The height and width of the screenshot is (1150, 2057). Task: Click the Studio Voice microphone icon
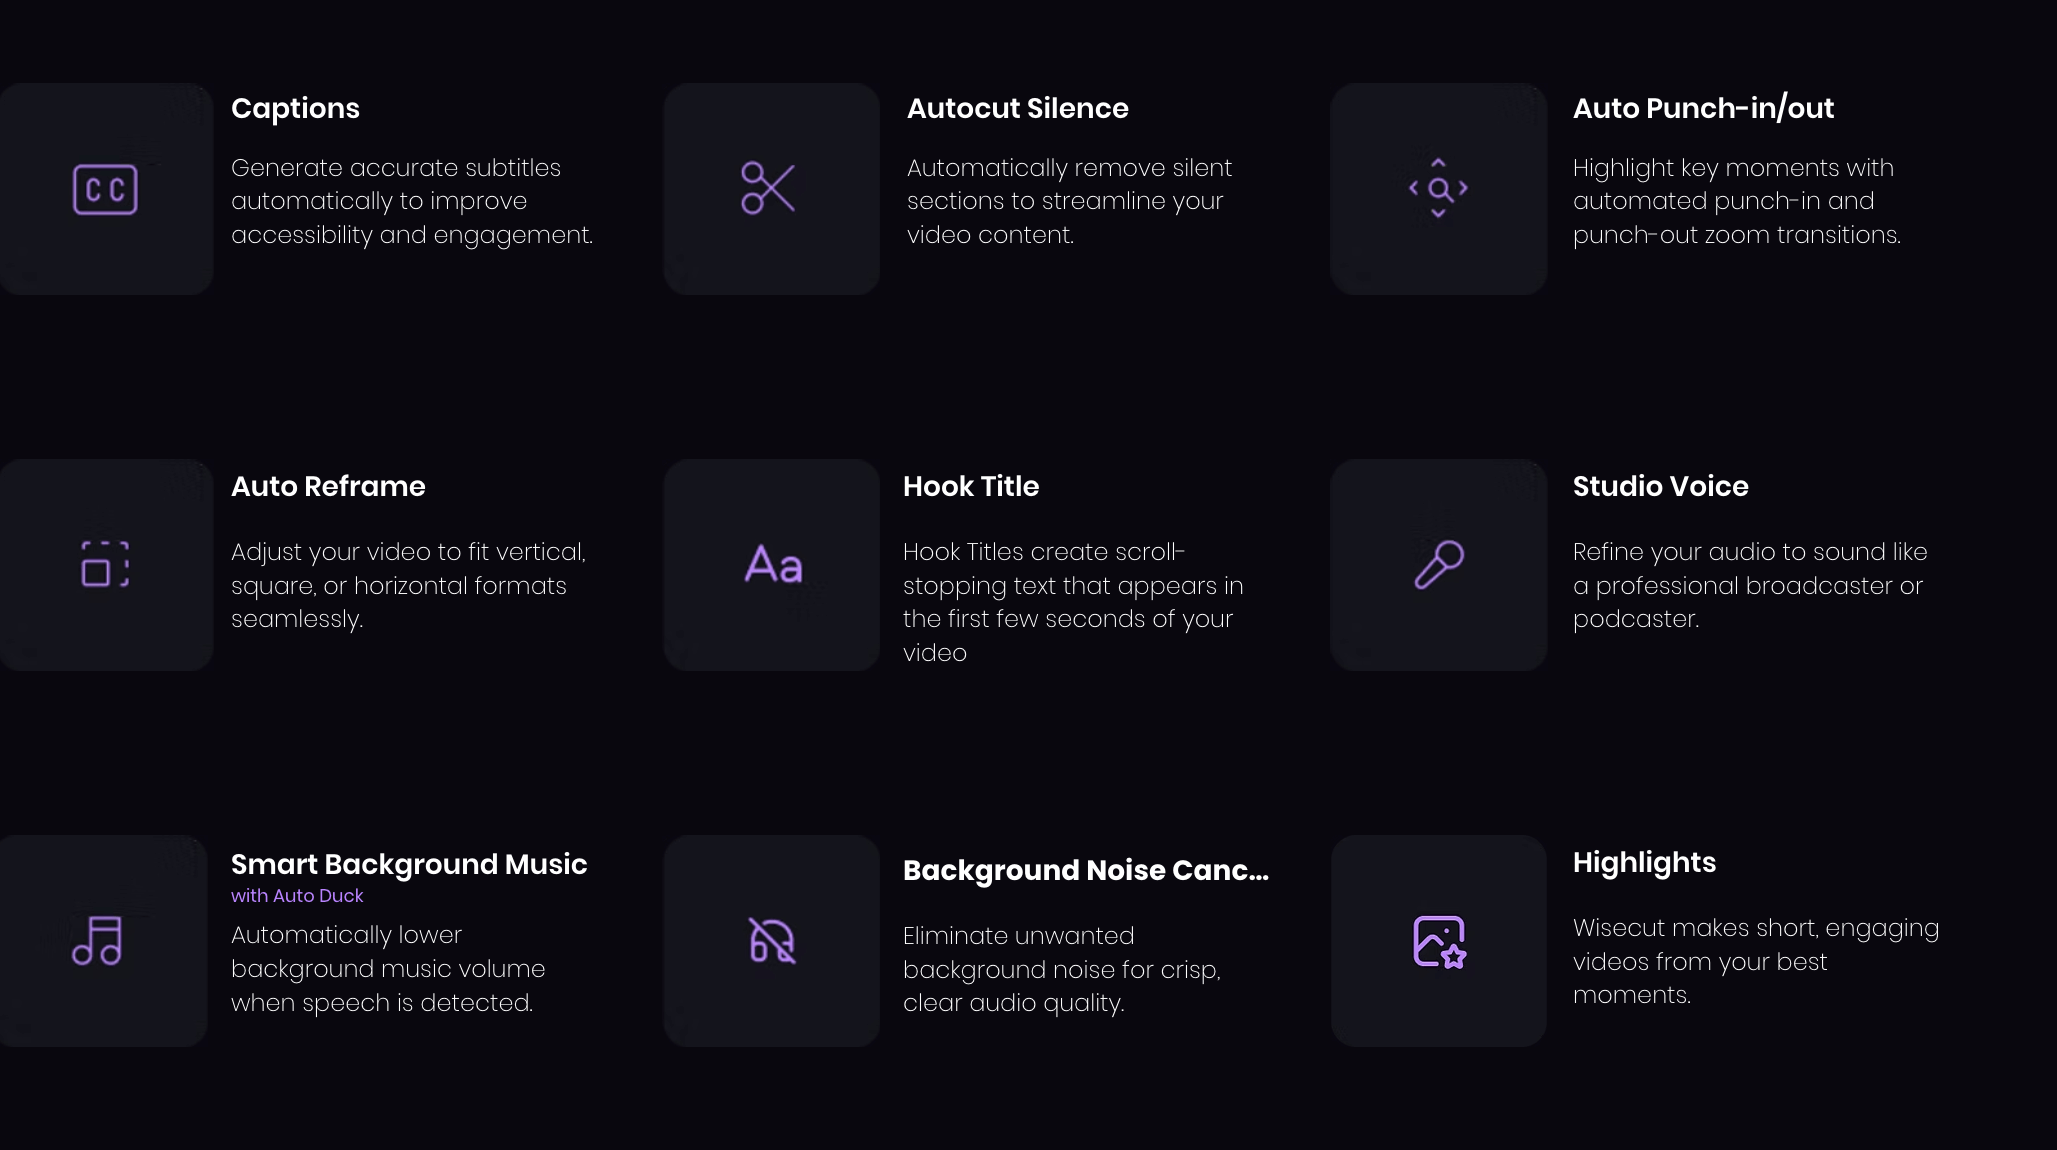pyautogui.click(x=1439, y=565)
